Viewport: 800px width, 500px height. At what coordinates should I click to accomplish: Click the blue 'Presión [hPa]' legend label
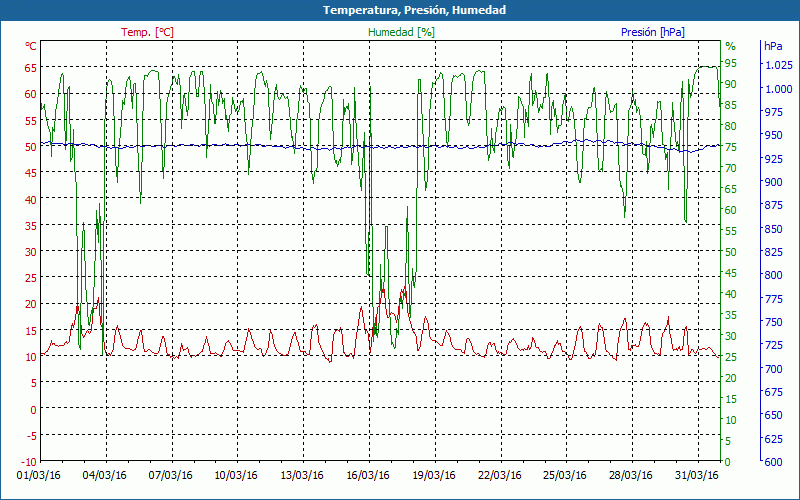pos(653,32)
